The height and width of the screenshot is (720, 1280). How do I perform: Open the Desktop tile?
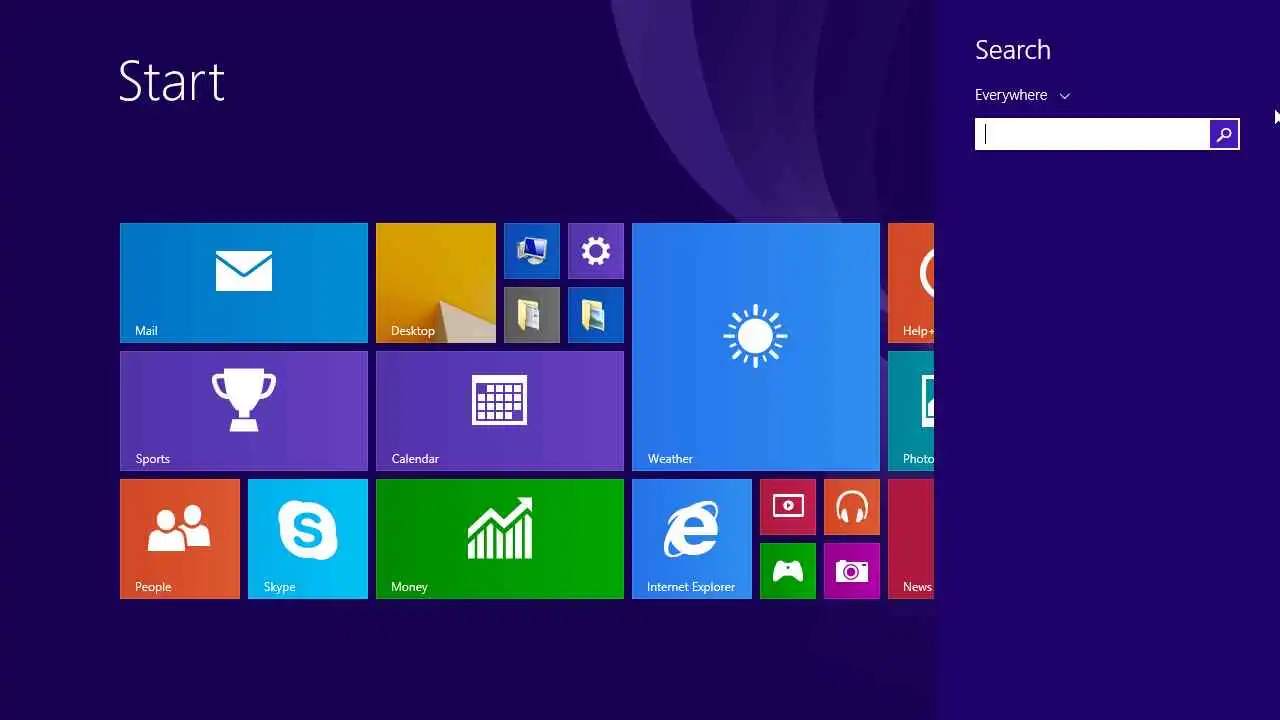pos(436,283)
